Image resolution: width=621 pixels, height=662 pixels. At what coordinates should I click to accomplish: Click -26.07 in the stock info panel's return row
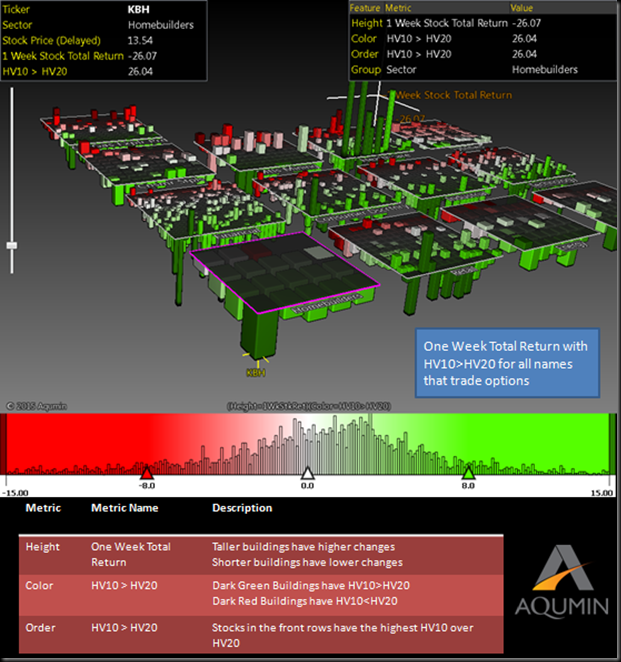point(142,56)
